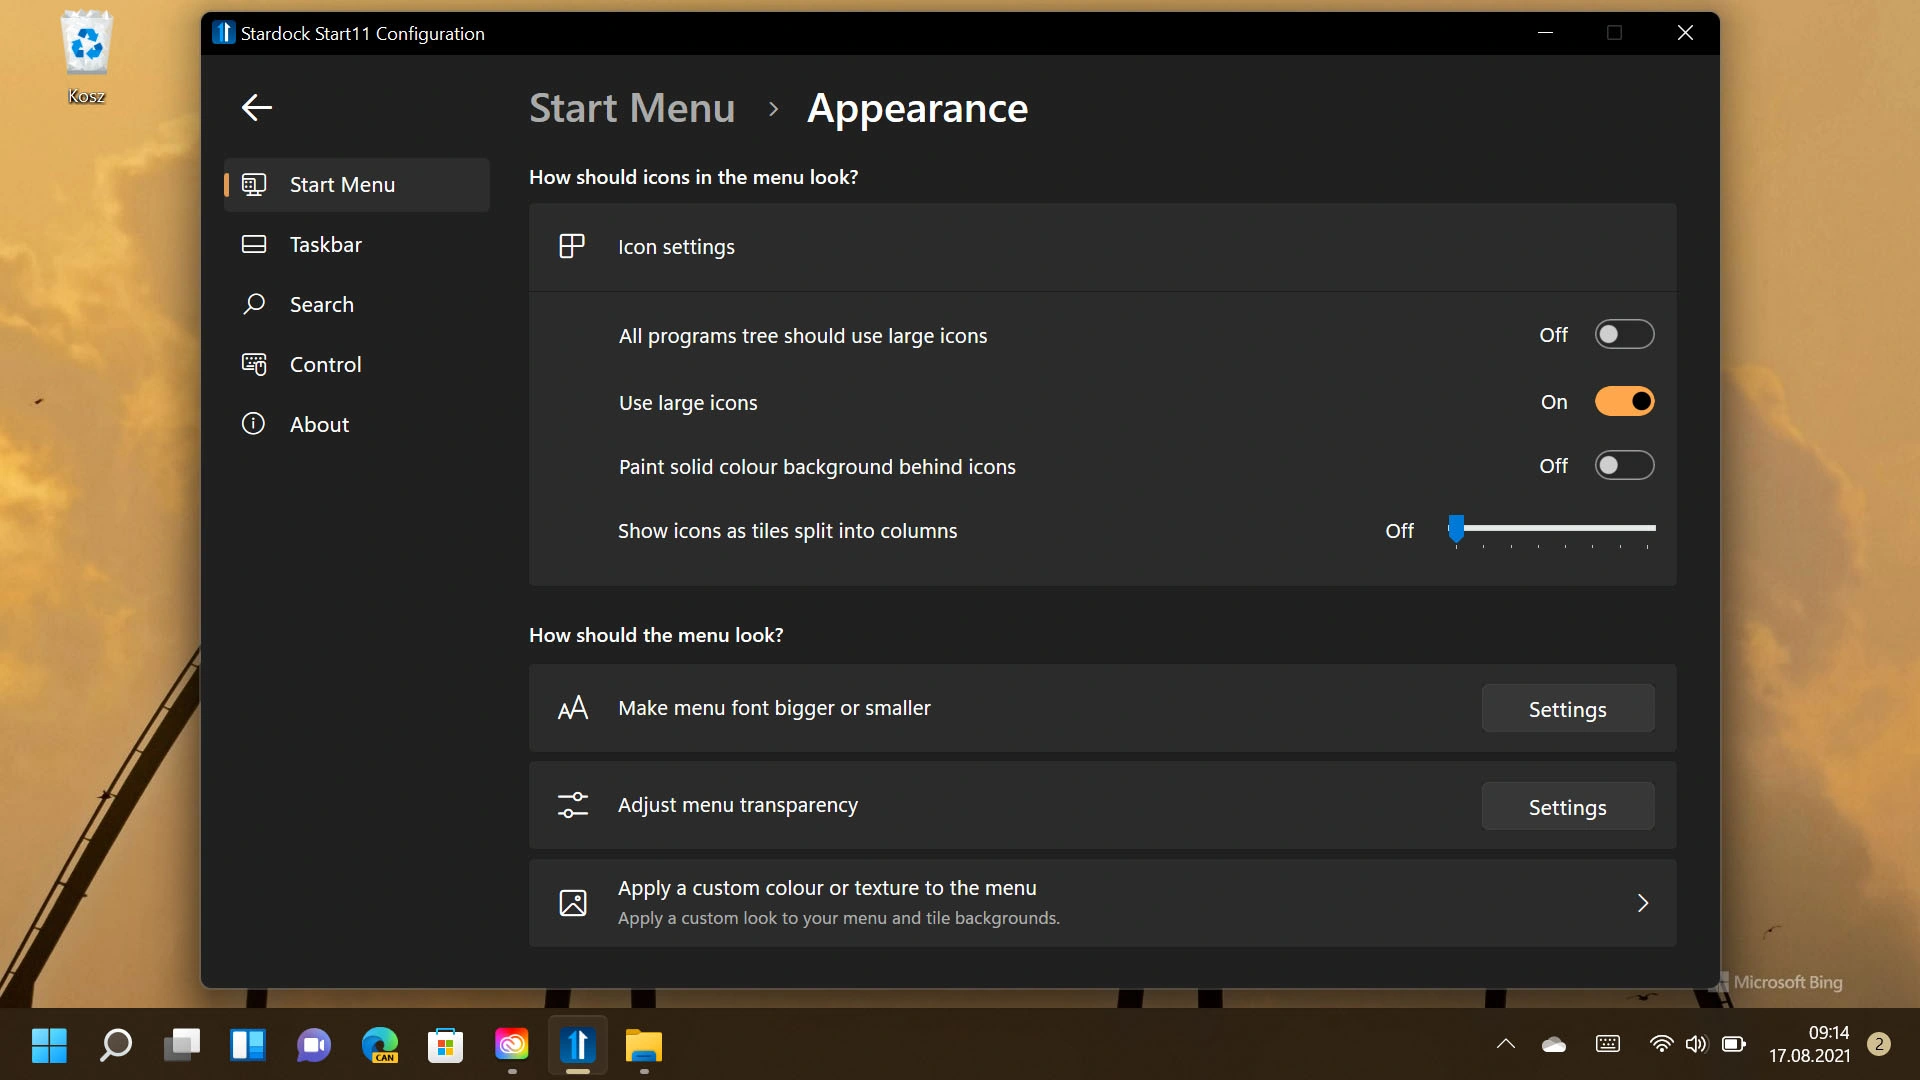
Task: Click the OneDrive cloud tray icon
Action: click(1554, 1044)
